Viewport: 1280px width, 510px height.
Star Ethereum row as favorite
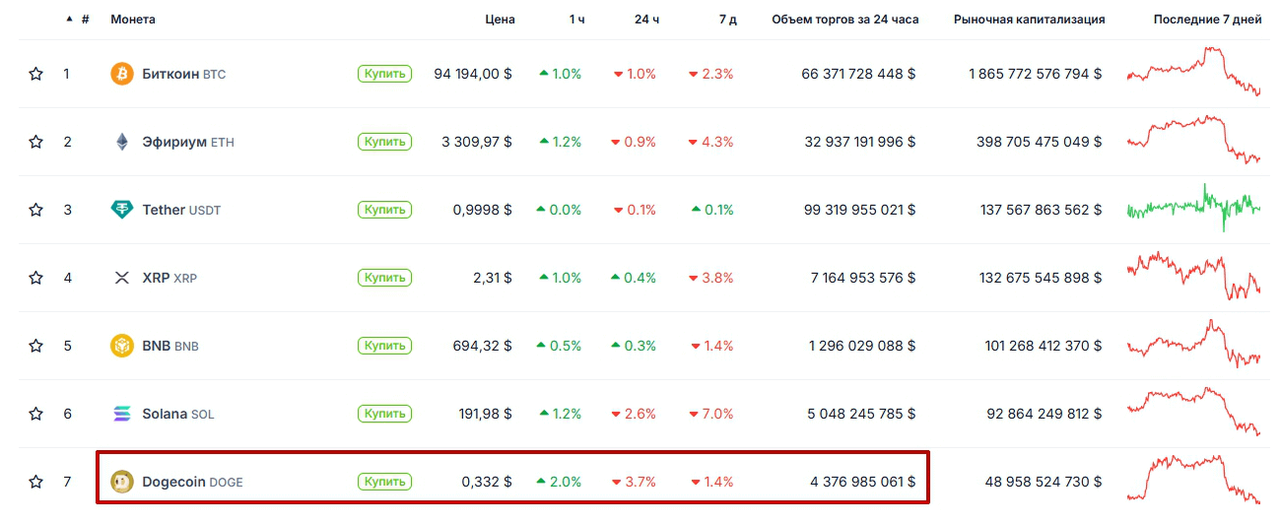36,142
